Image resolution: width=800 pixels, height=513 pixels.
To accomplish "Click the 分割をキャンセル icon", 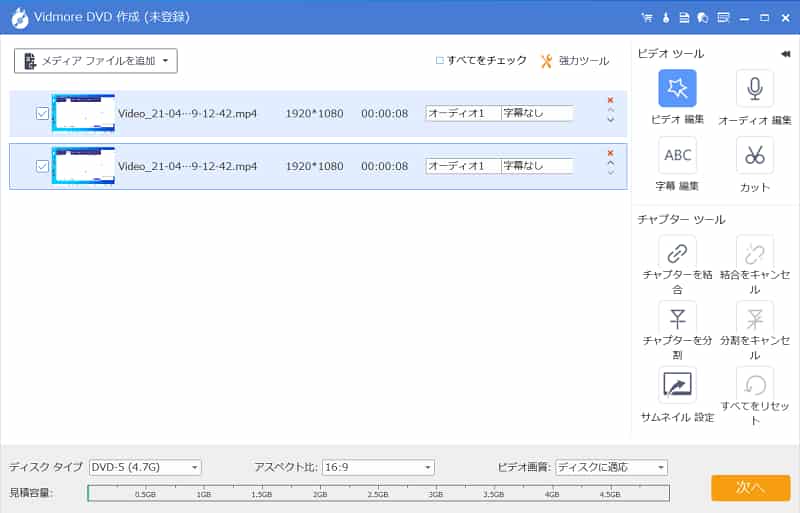I will pos(755,319).
